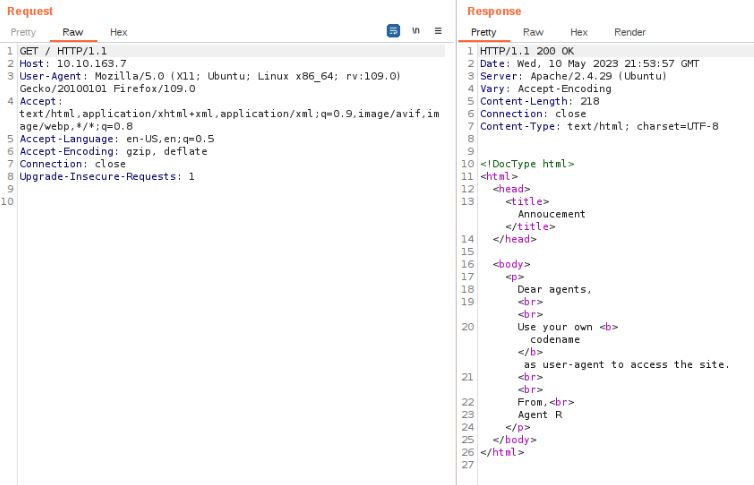Click the Accept-Language header line
Viewport: 754px width, 485px height.
[117, 139]
